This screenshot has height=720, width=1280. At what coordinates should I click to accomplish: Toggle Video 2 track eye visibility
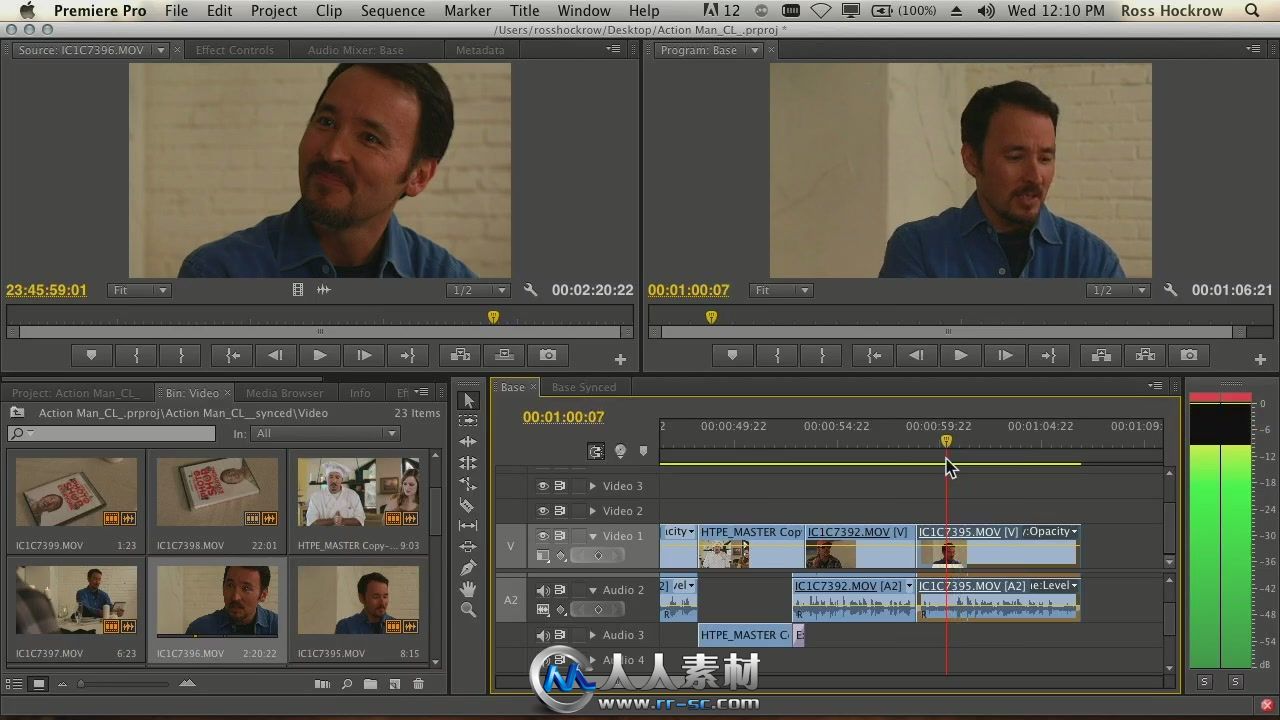[543, 511]
